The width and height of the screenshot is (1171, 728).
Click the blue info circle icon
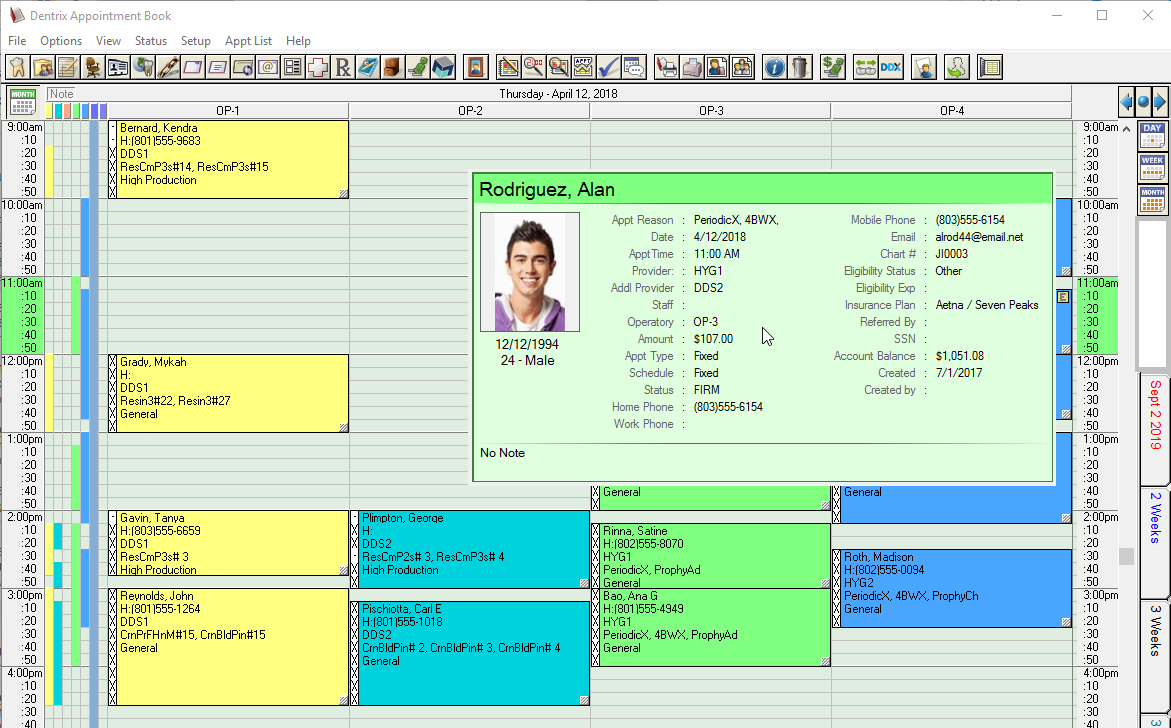[x=774, y=67]
